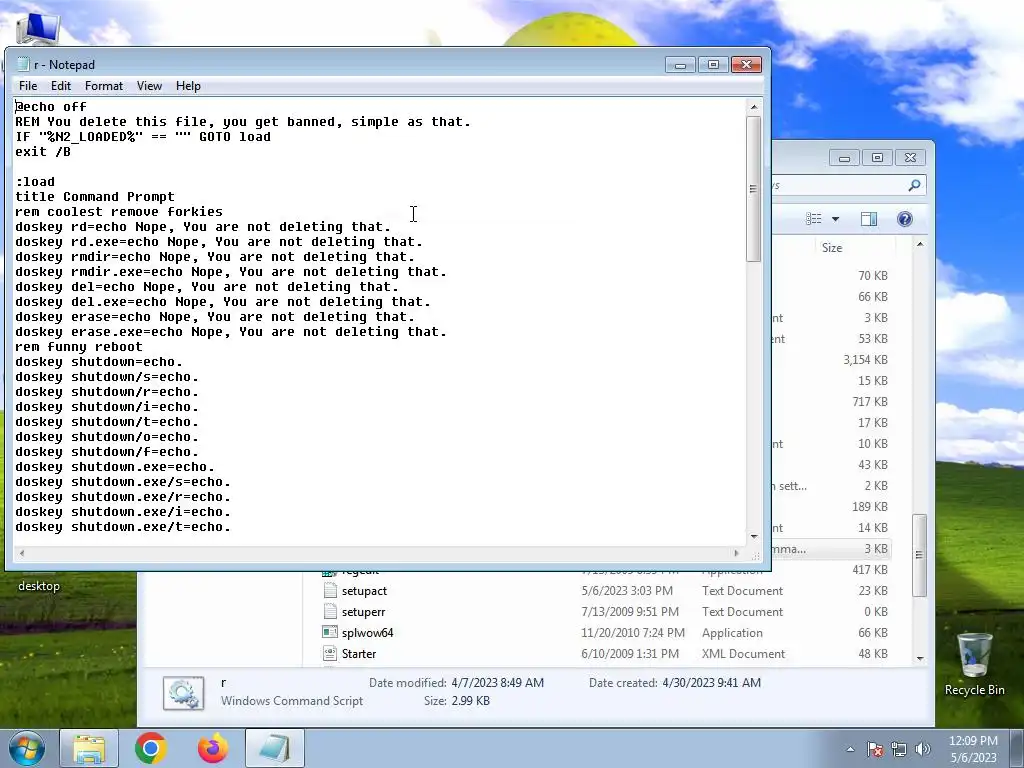Click Notepad horizontal scrollbar right arrow

(737, 553)
